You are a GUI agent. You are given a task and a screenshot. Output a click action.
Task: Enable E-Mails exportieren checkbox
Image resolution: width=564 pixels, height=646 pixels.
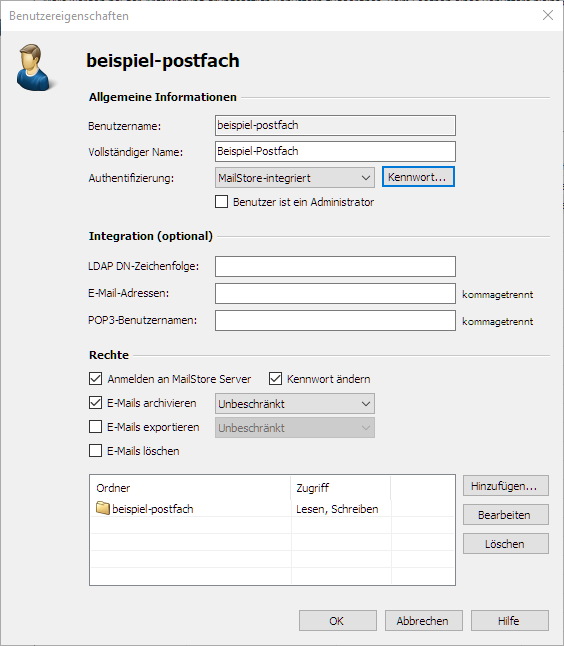[96, 426]
